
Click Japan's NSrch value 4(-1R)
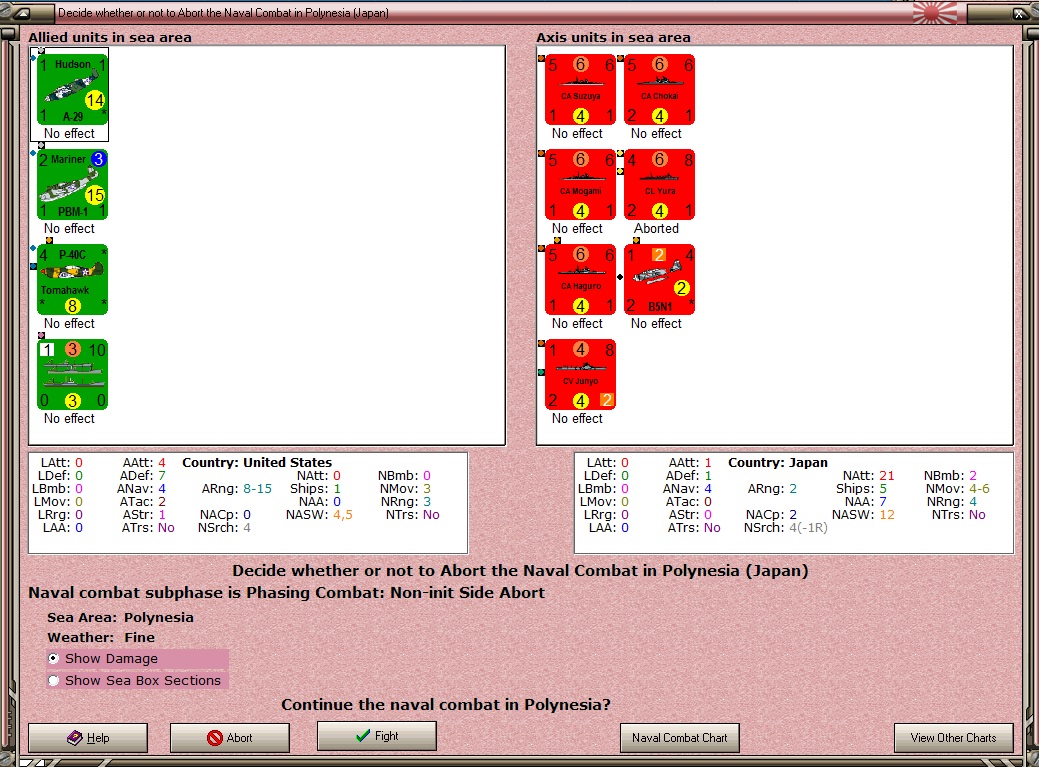808,528
